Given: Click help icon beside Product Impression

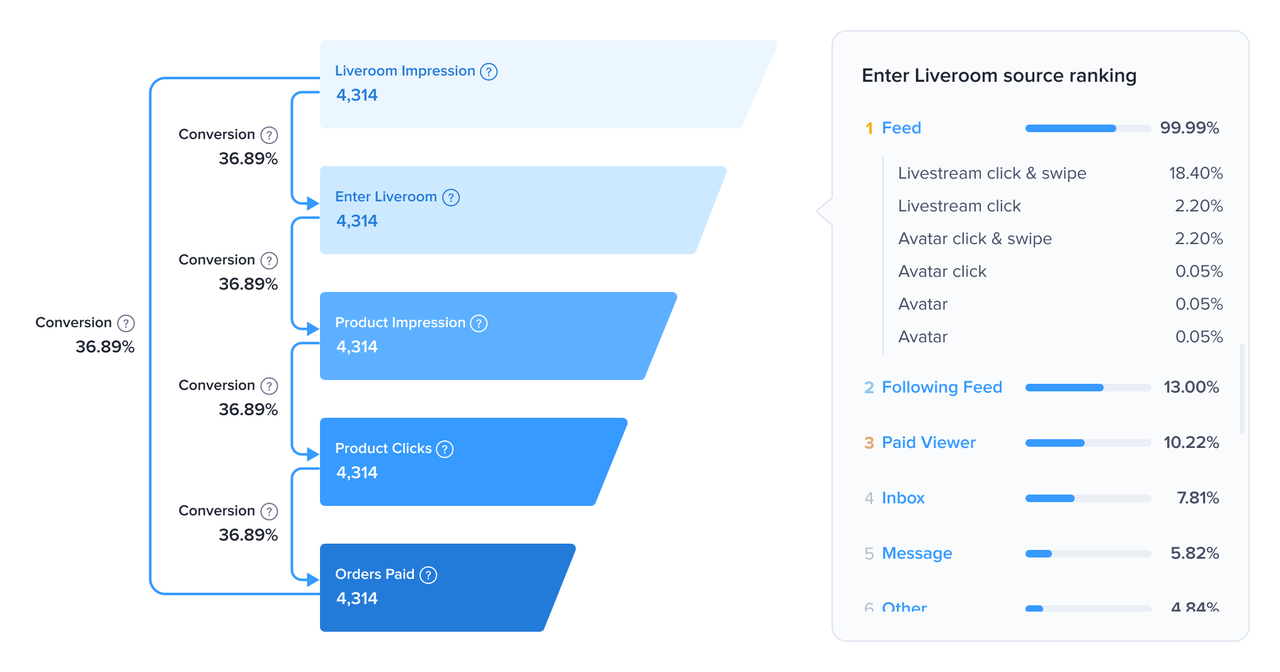Looking at the screenshot, I should tap(479, 323).
